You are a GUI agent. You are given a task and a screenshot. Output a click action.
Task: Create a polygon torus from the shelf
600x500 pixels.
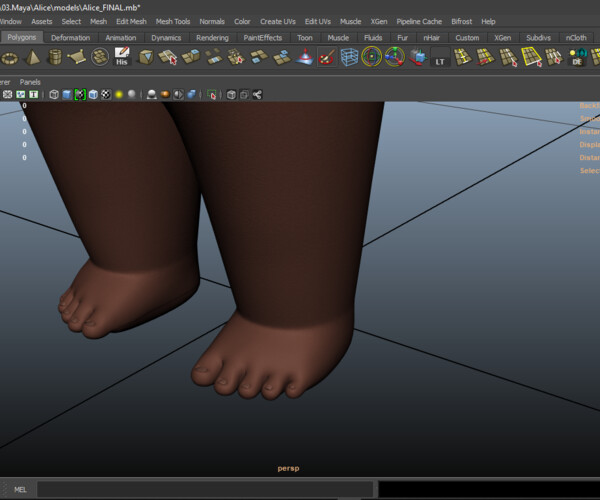(10, 58)
